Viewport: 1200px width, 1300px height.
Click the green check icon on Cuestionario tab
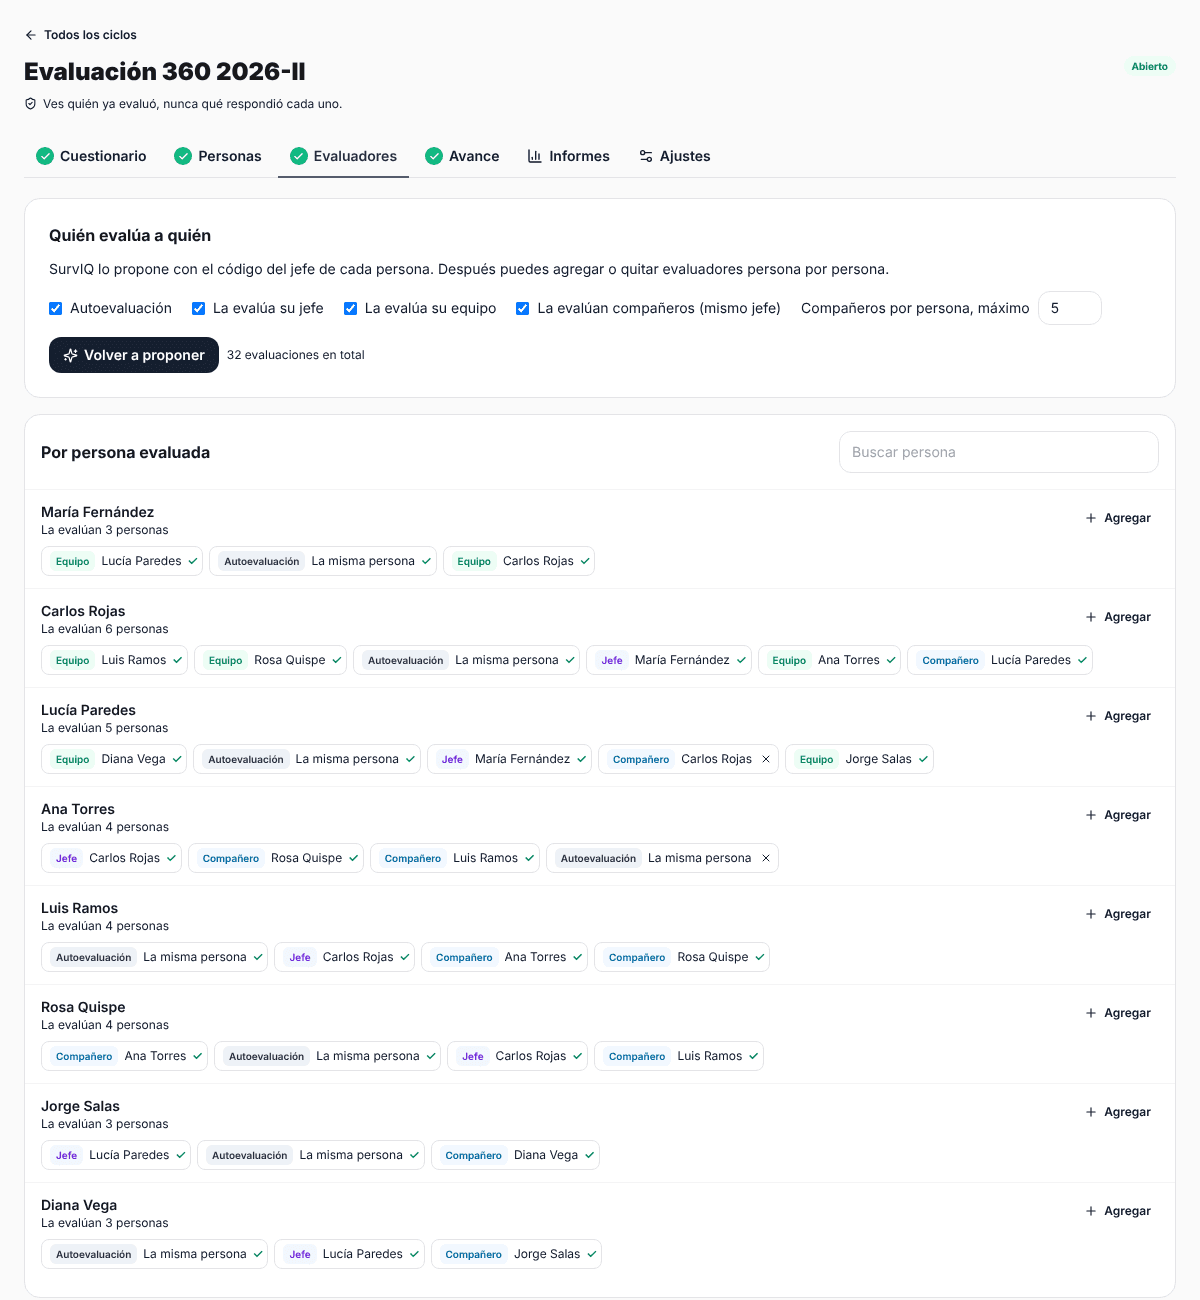[45, 156]
